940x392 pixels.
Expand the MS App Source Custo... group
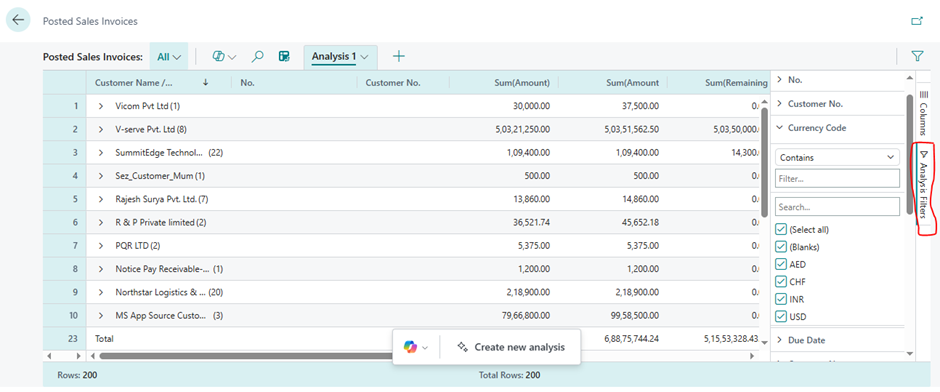101,315
